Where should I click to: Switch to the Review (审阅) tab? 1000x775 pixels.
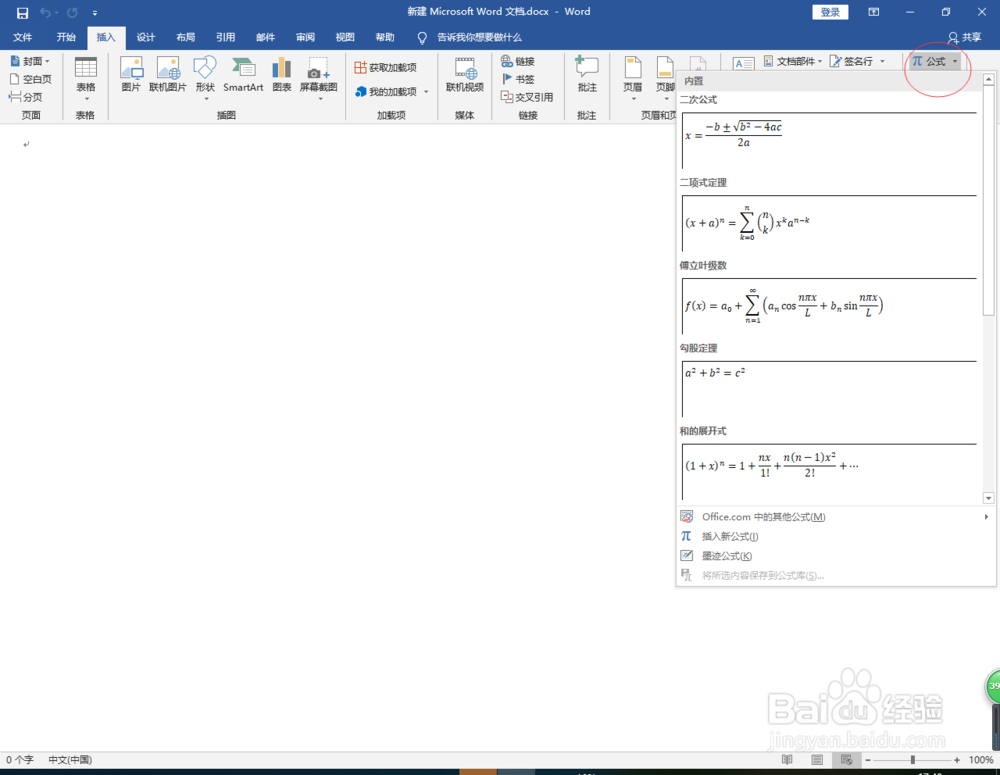305,38
